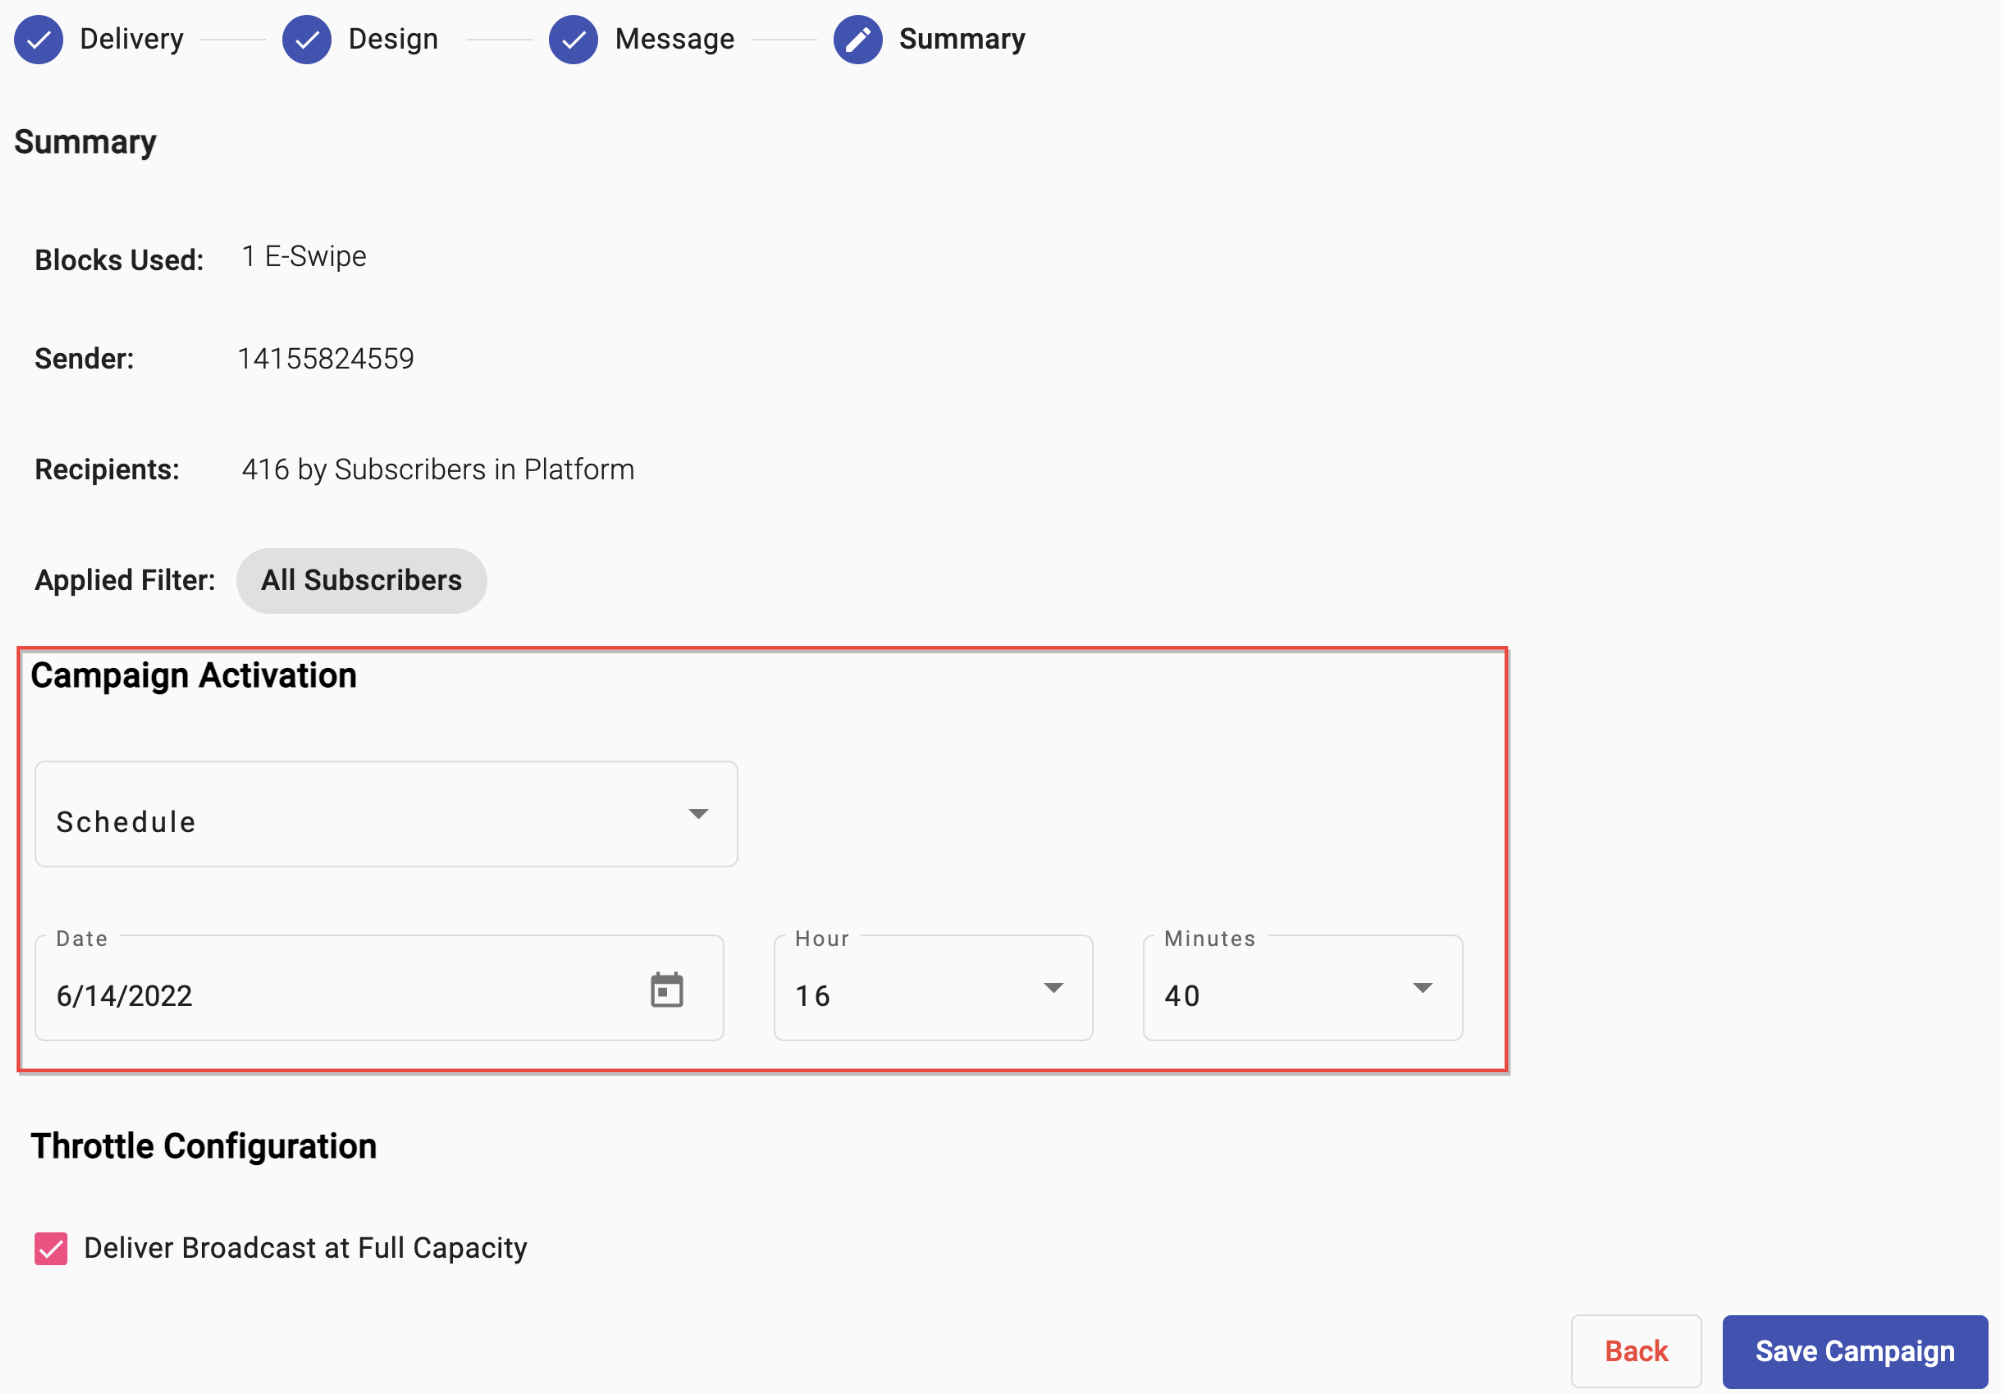Click the Save Campaign button
Viewport: 2004px width, 1394px height.
coord(1854,1351)
